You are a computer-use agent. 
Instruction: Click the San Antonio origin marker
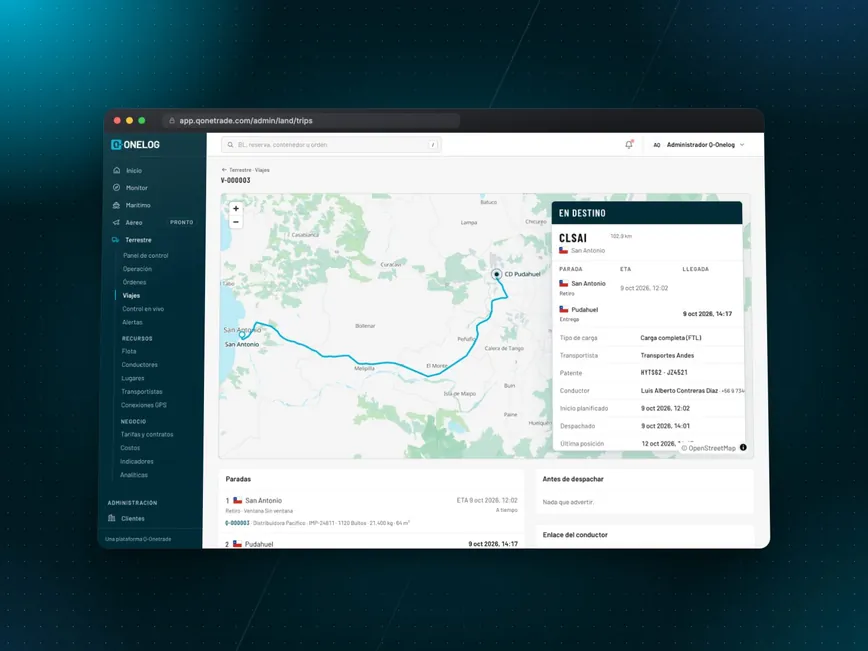[x=242, y=334]
